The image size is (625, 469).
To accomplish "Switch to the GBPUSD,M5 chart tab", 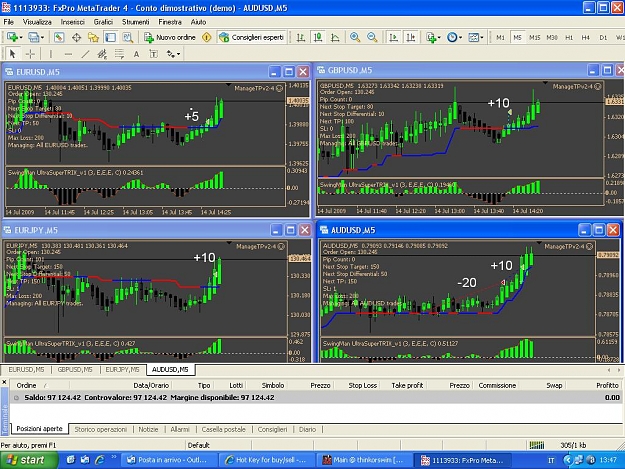I will coord(75,370).
